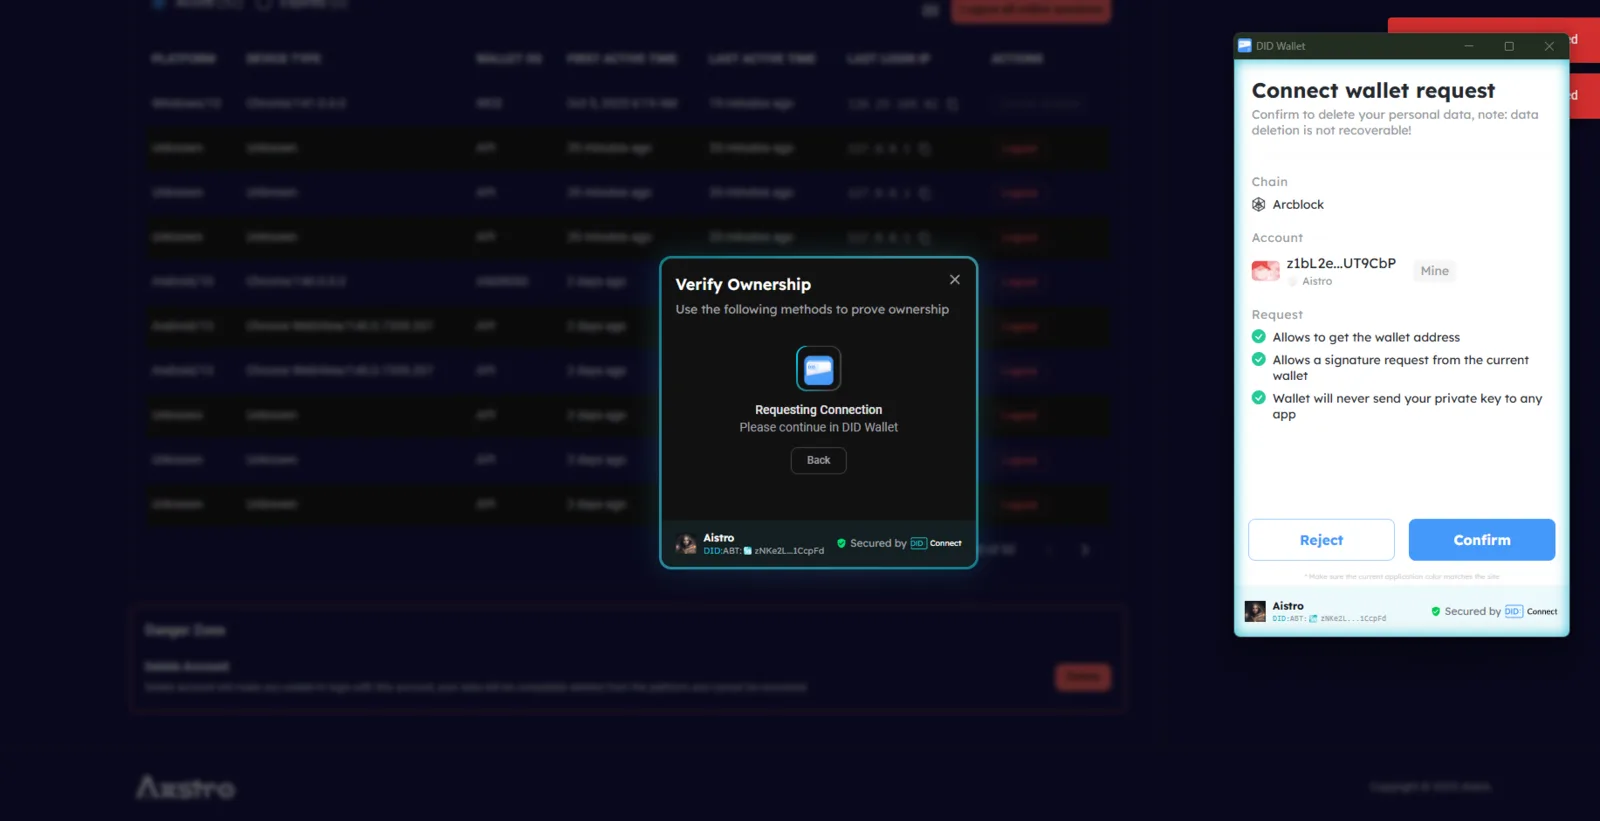Click the small DID icon before zNKe2L...1CcpFd in DID Wallet
This screenshot has height=821, width=1600.
tap(1313, 619)
